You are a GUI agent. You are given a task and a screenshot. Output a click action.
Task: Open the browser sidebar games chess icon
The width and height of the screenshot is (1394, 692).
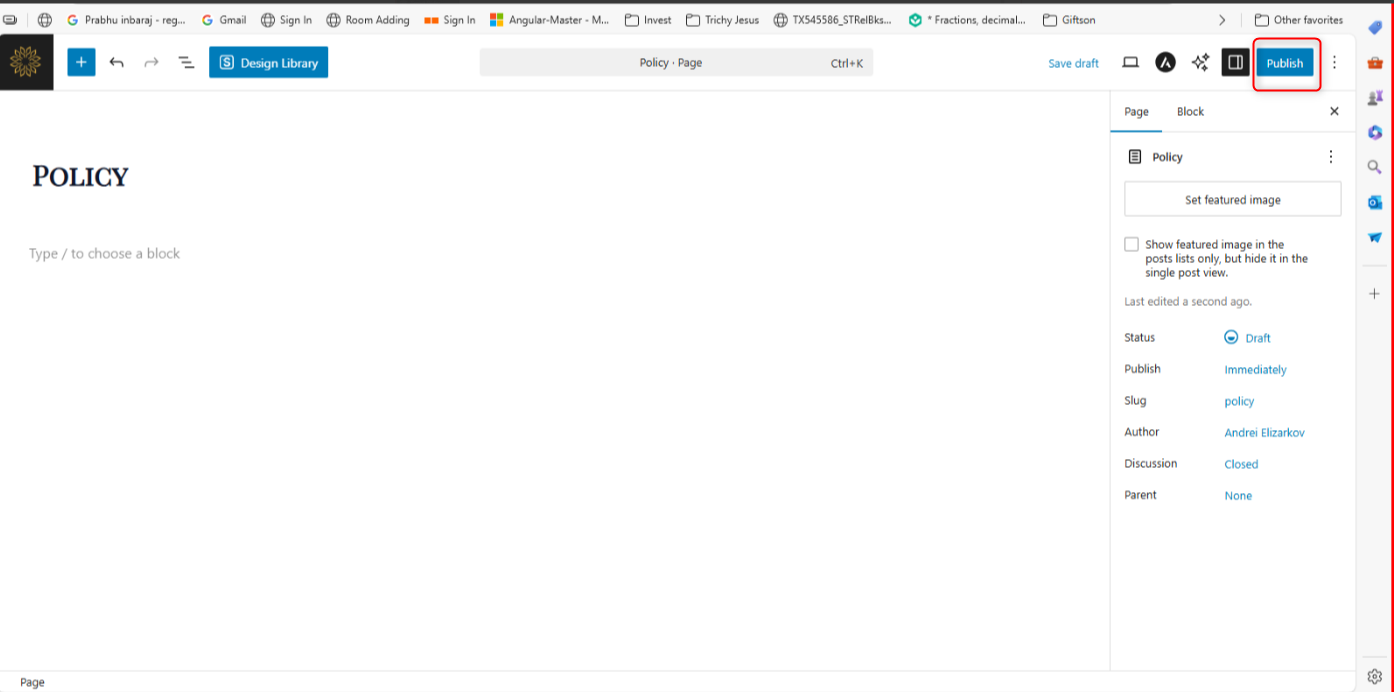(x=1375, y=98)
